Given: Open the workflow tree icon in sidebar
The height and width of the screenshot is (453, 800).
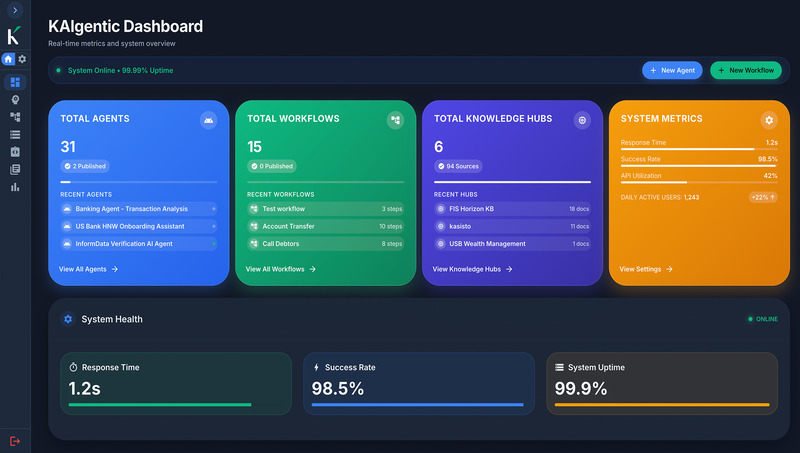Looking at the screenshot, I should (x=15, y=117).
